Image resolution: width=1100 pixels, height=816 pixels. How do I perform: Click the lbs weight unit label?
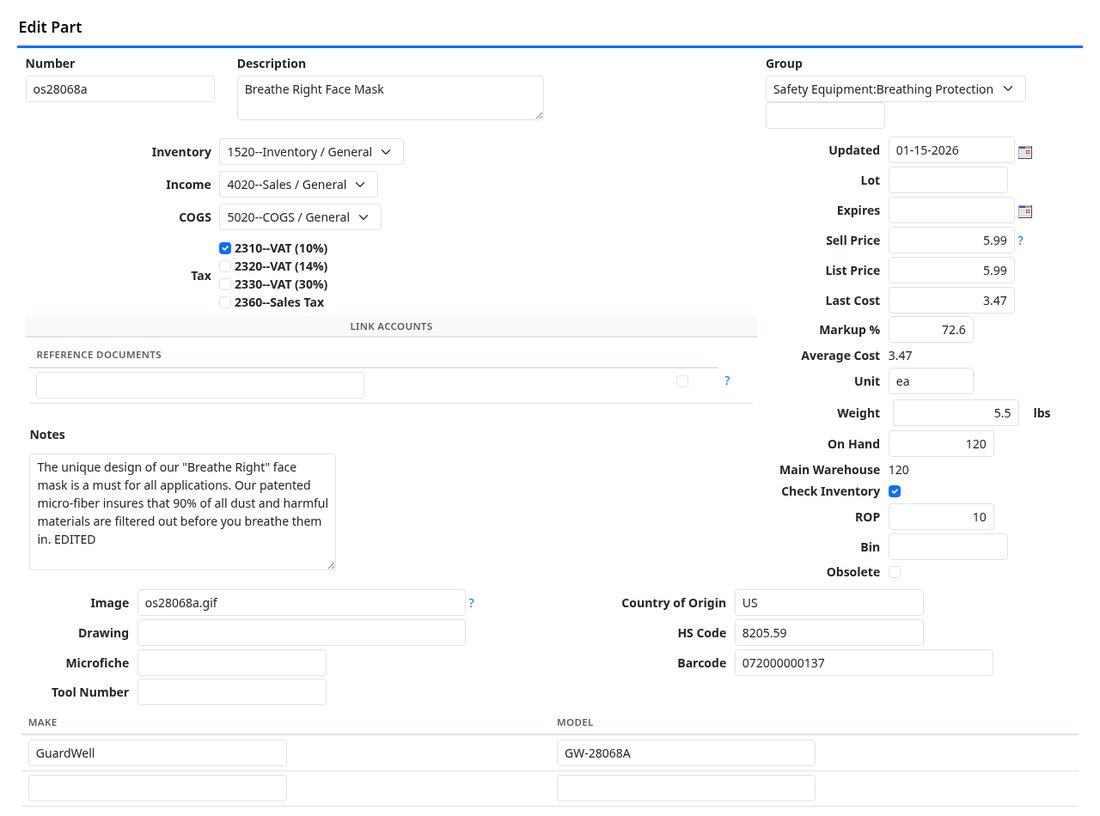(x=1041, y=413)
